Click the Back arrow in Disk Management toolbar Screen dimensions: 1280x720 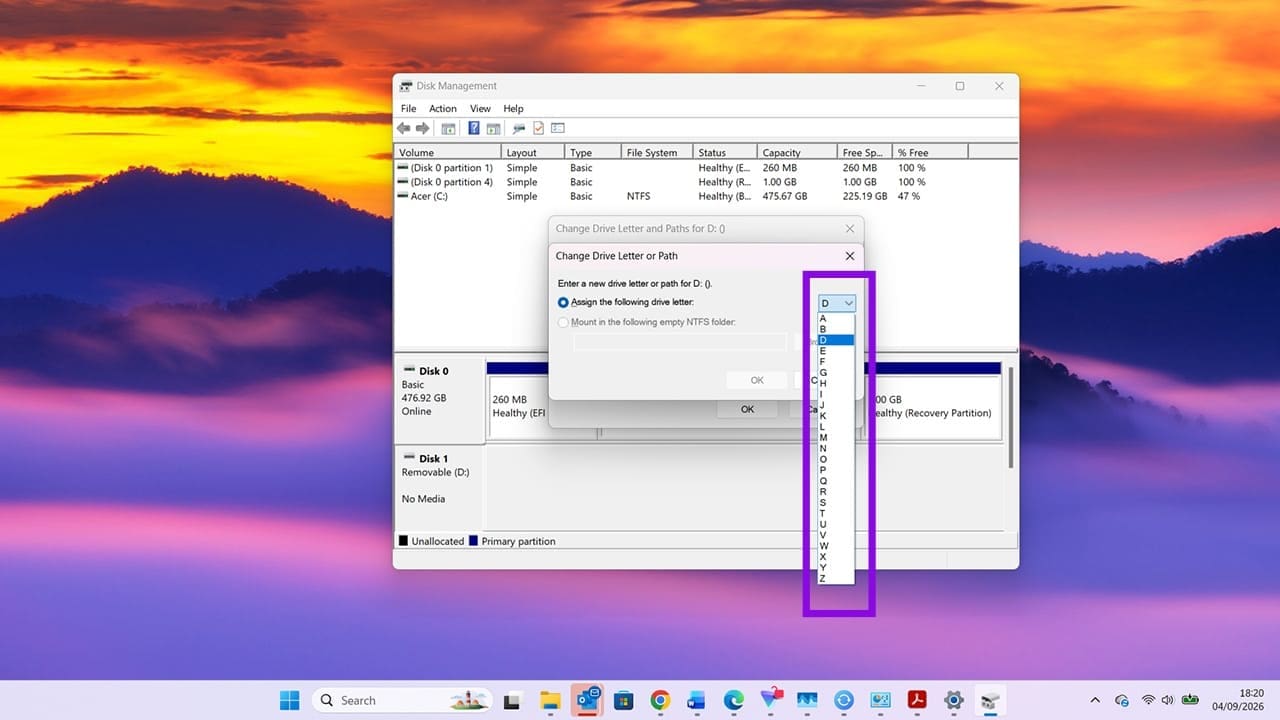tap(403, 128)
